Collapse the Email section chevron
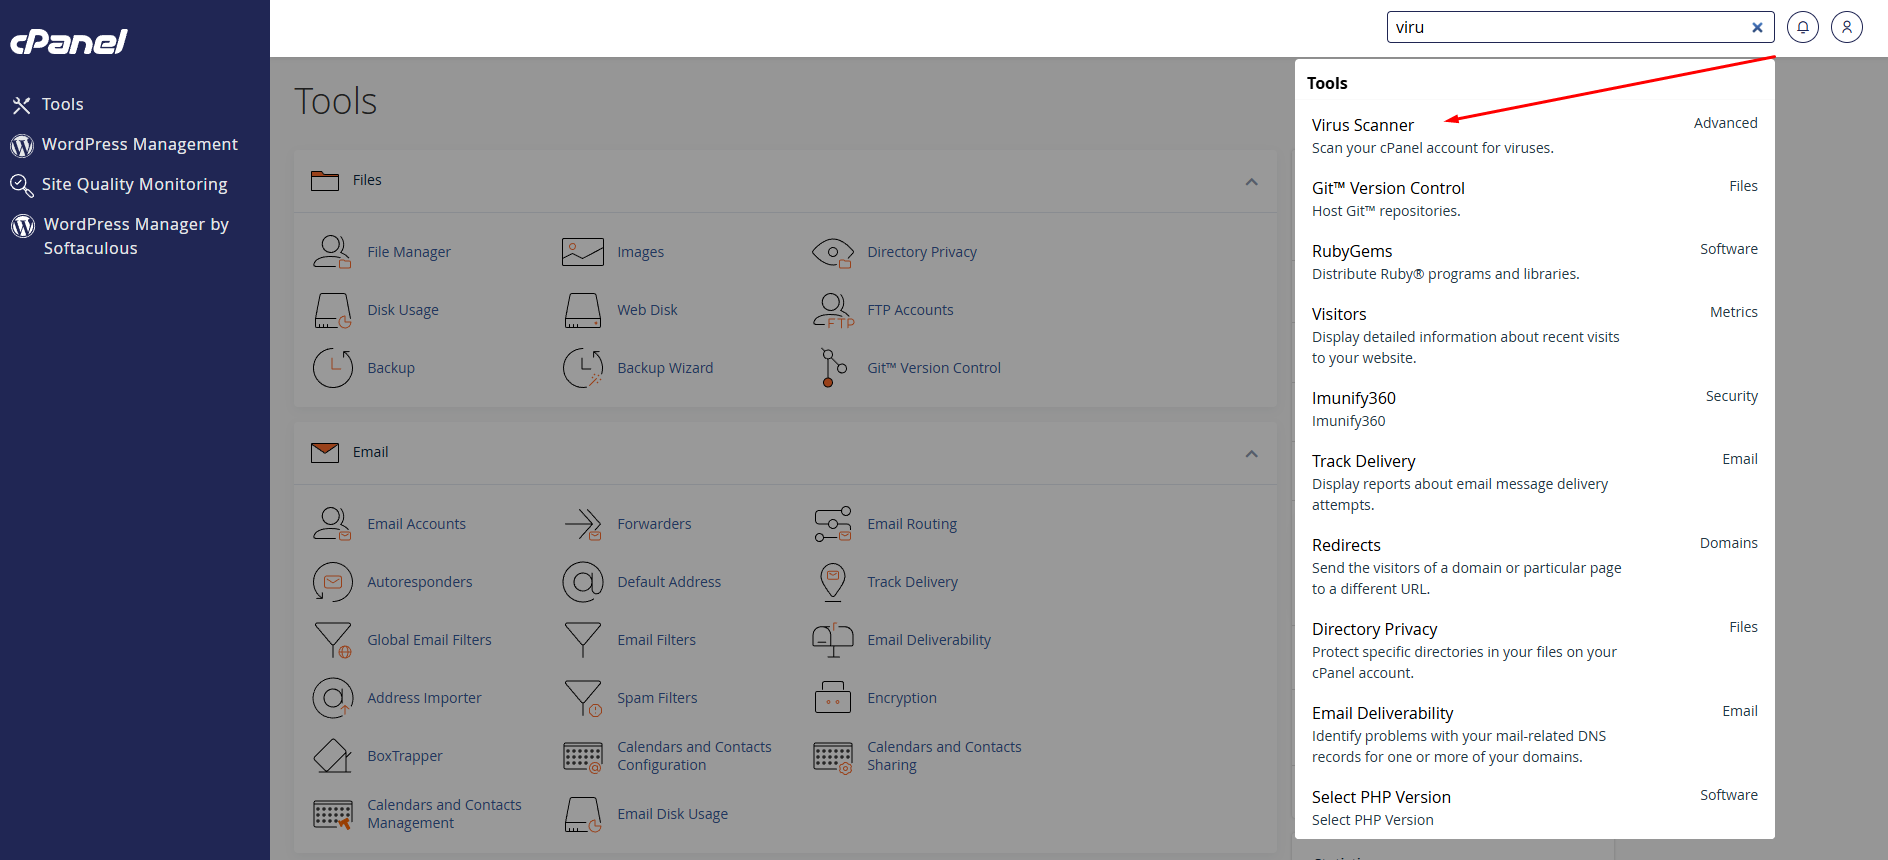The image size is (1888, 860). 1251,453
